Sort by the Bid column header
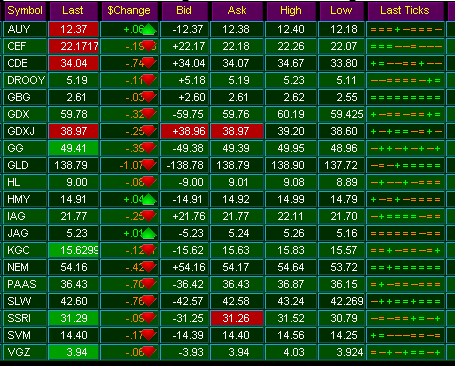The width and height of the screenshot is (455, 366). coord(184,11)
